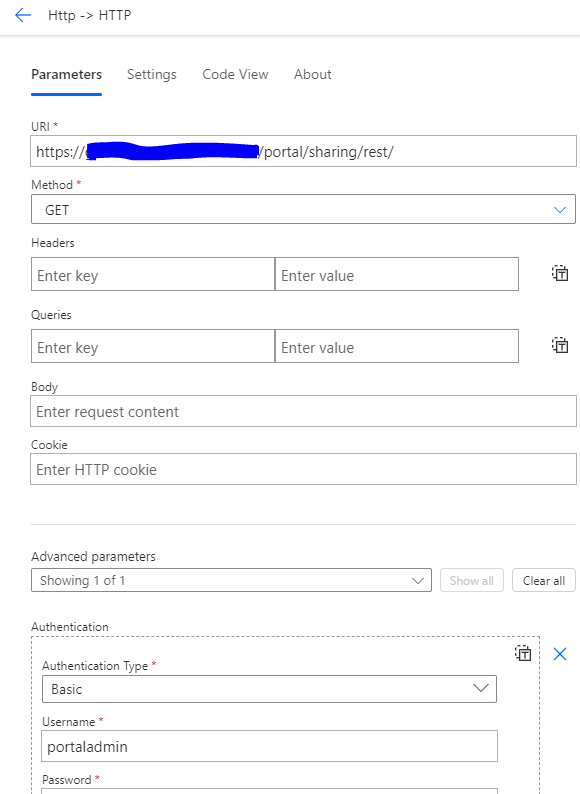Open the Code View tab
This screenshot has height=794, width=580.
click(x=236, y=74)
